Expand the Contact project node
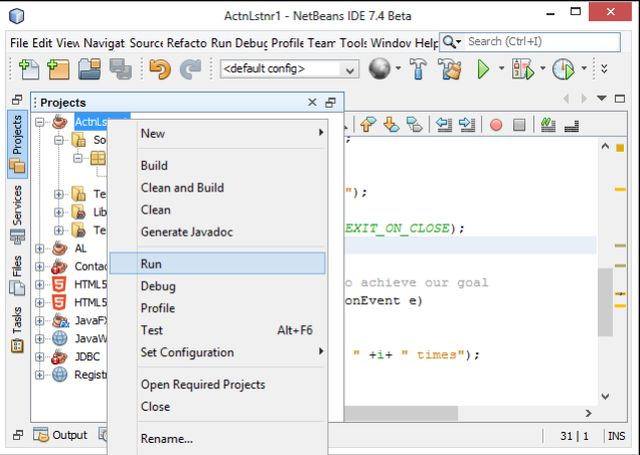Viewport: 640px width, 455px height. (40, 266)
